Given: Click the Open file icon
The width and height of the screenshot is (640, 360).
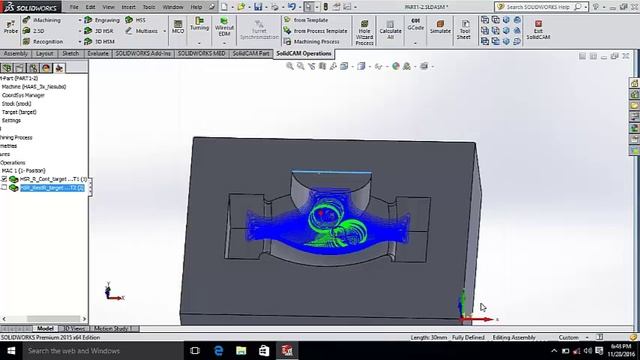Looking at the screenshot, I should coord(241,7).
